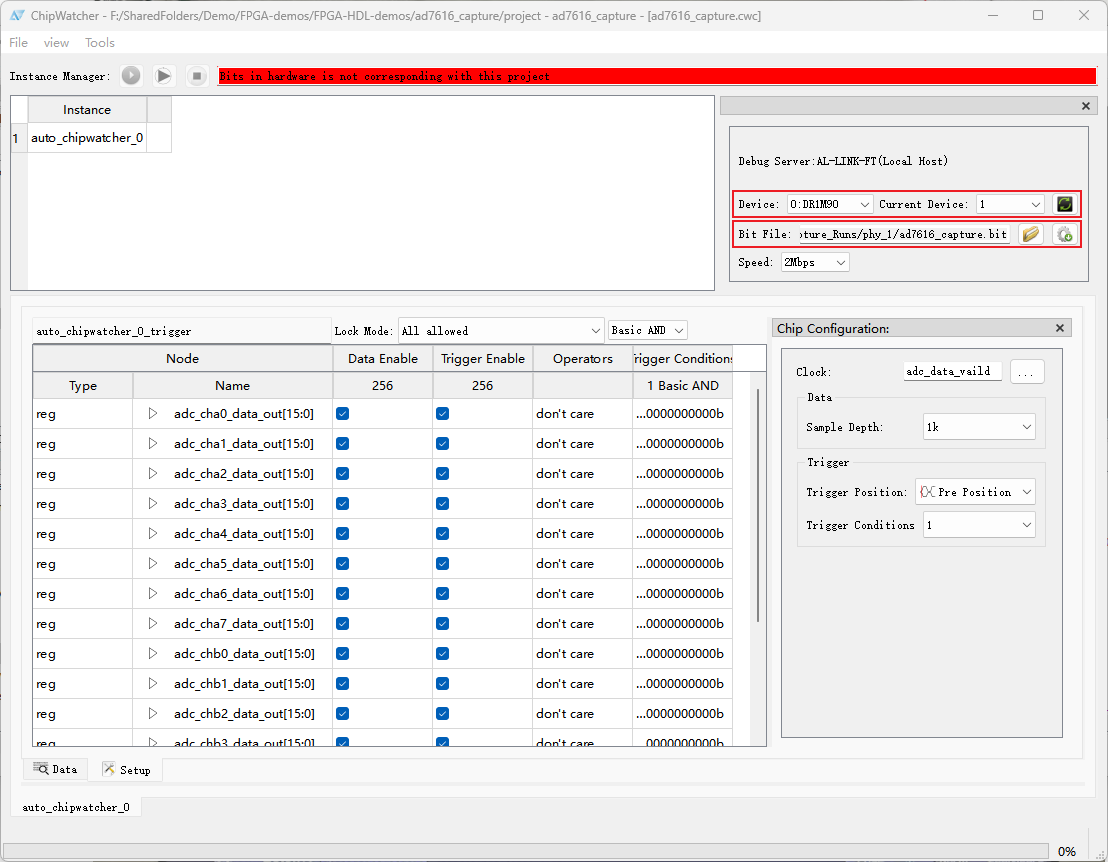
Task: Click the Bit File path field
Action: tap(904, 234)
